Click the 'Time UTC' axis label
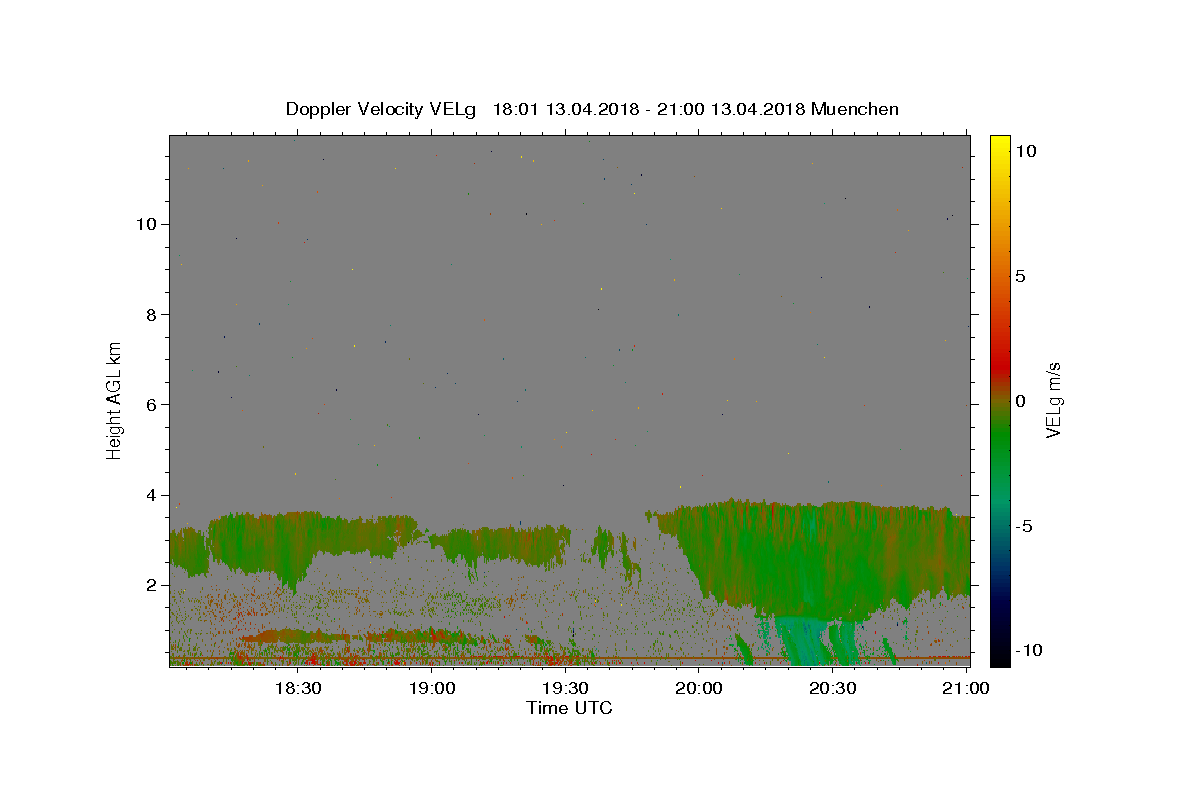The width and height of the screenshot is (1200, 800). 569,708
